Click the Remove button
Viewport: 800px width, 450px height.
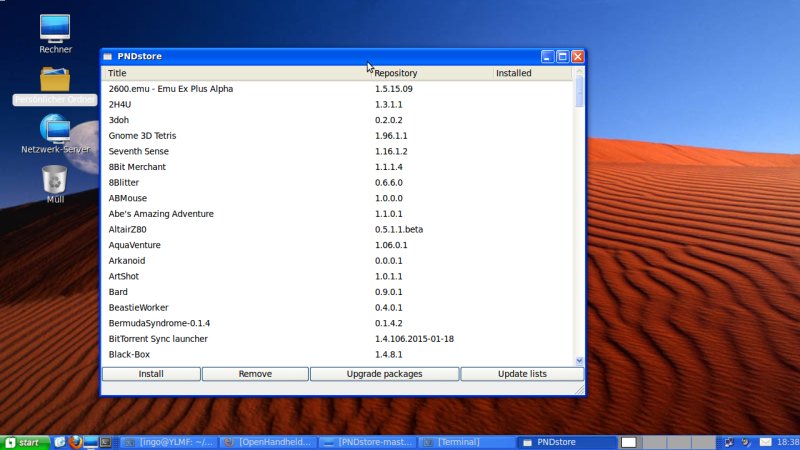(255, 374)
